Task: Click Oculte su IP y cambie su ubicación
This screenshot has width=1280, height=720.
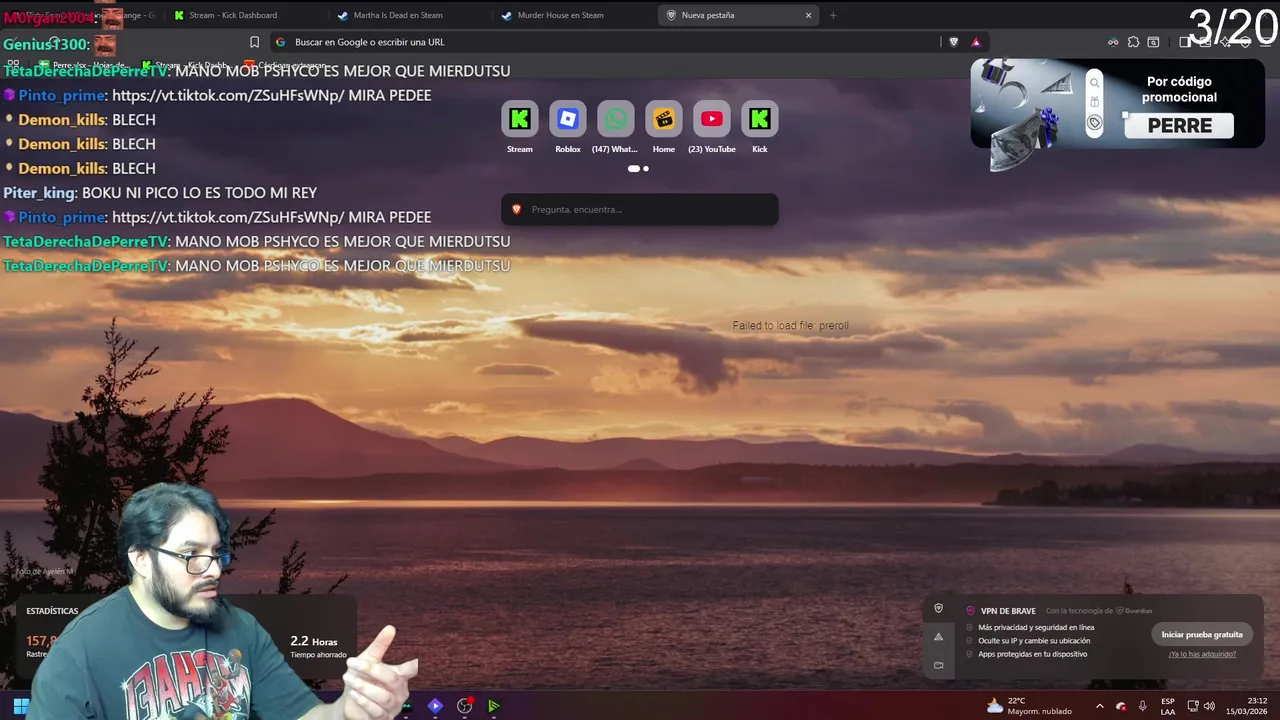Action: click(1034, 641)
